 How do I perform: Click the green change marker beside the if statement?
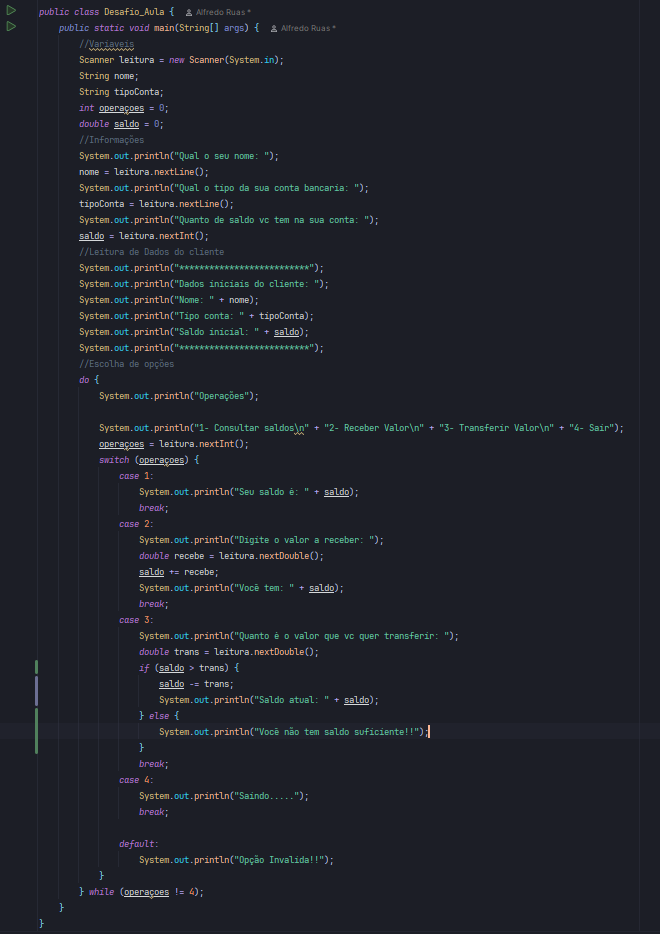pos(36,668)
